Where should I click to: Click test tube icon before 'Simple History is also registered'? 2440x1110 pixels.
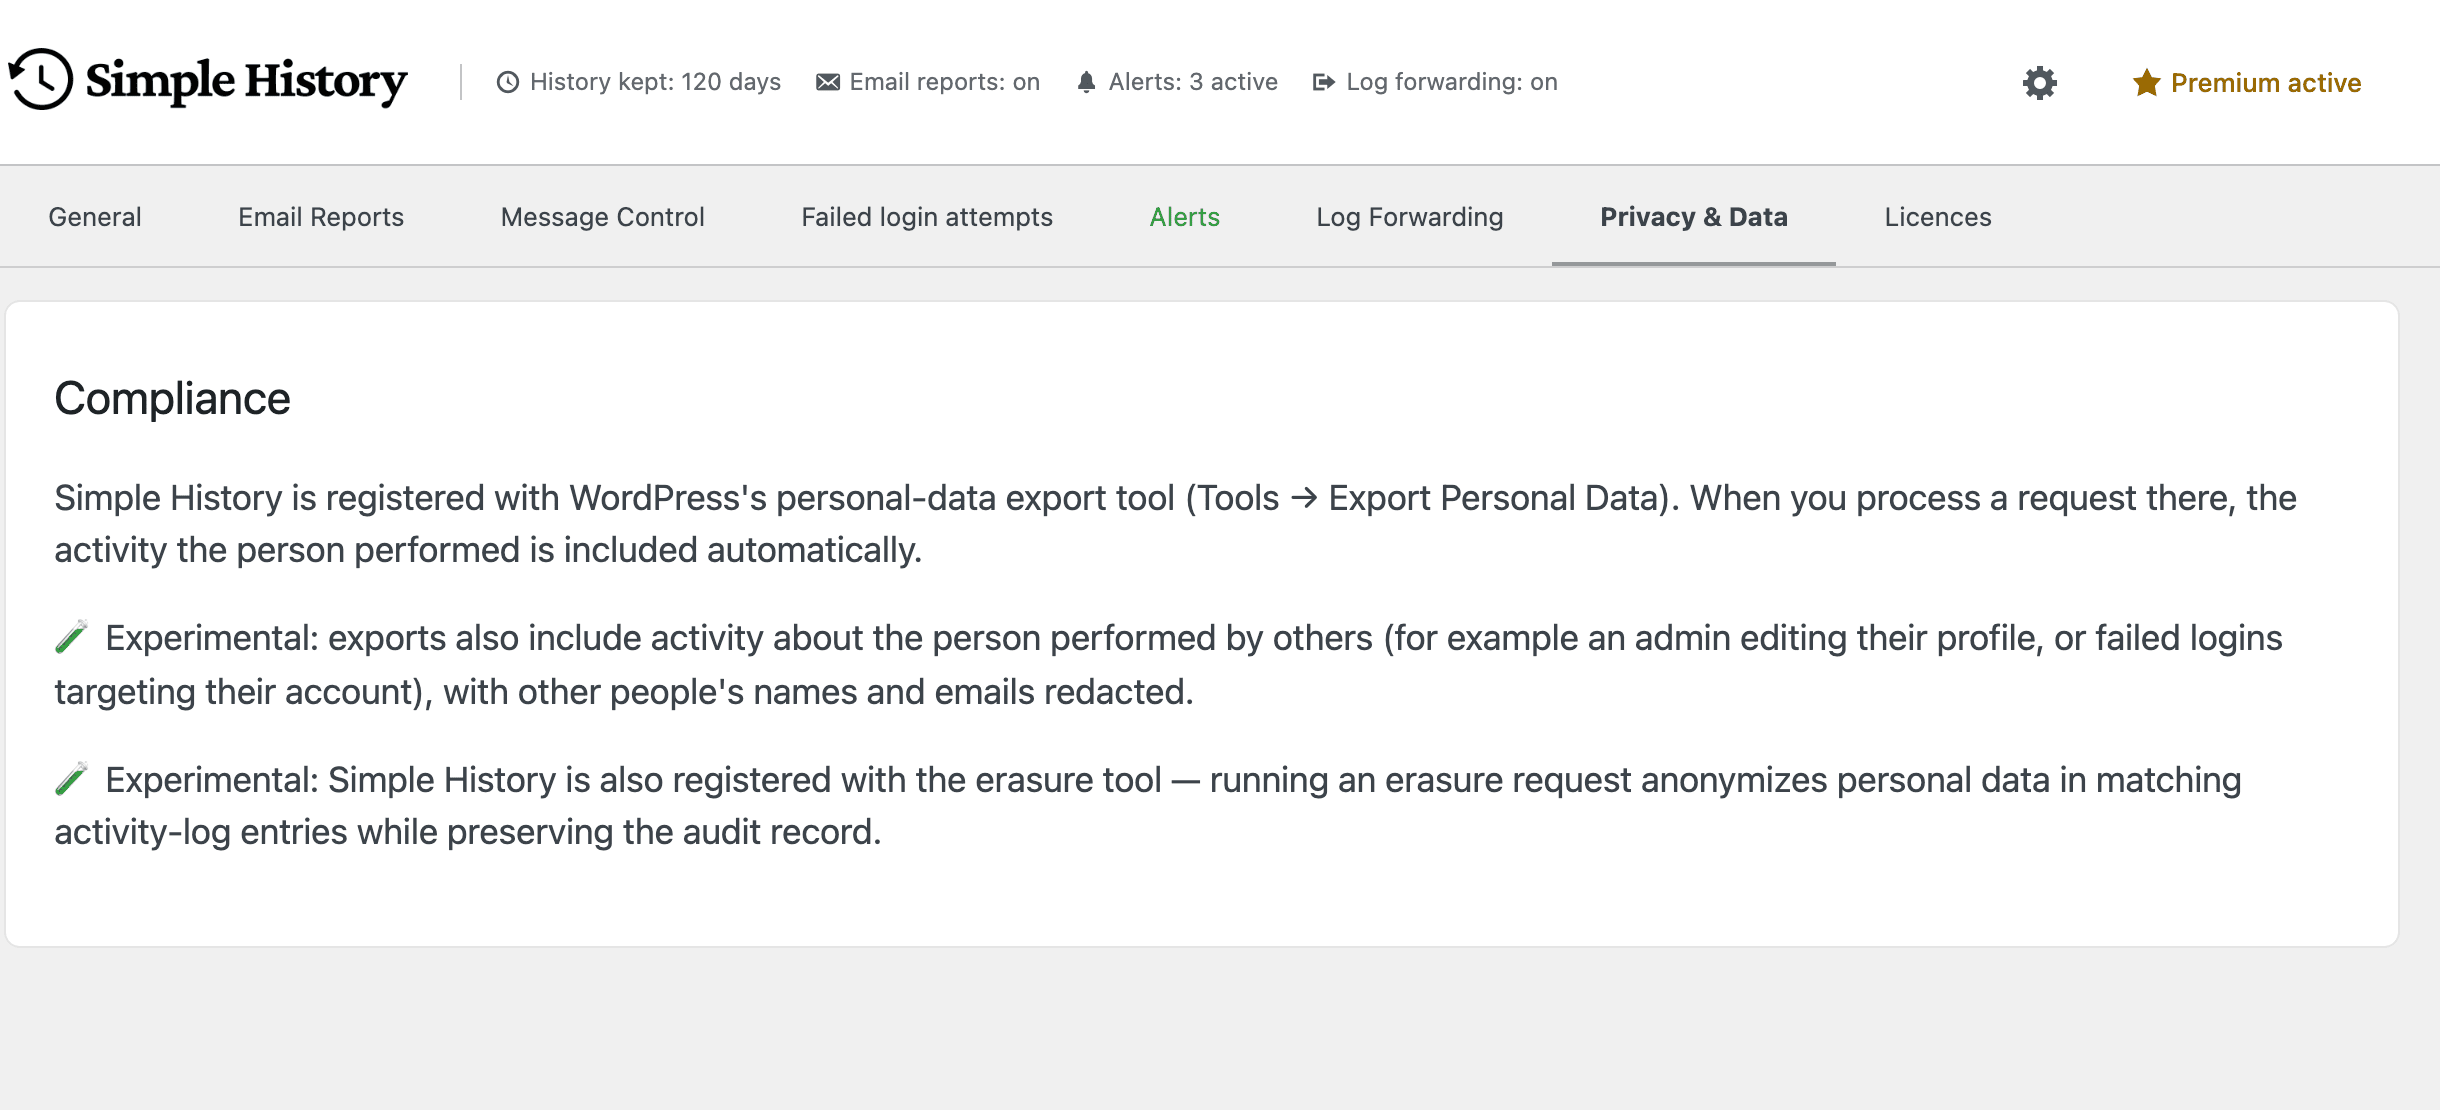(72, 779)
